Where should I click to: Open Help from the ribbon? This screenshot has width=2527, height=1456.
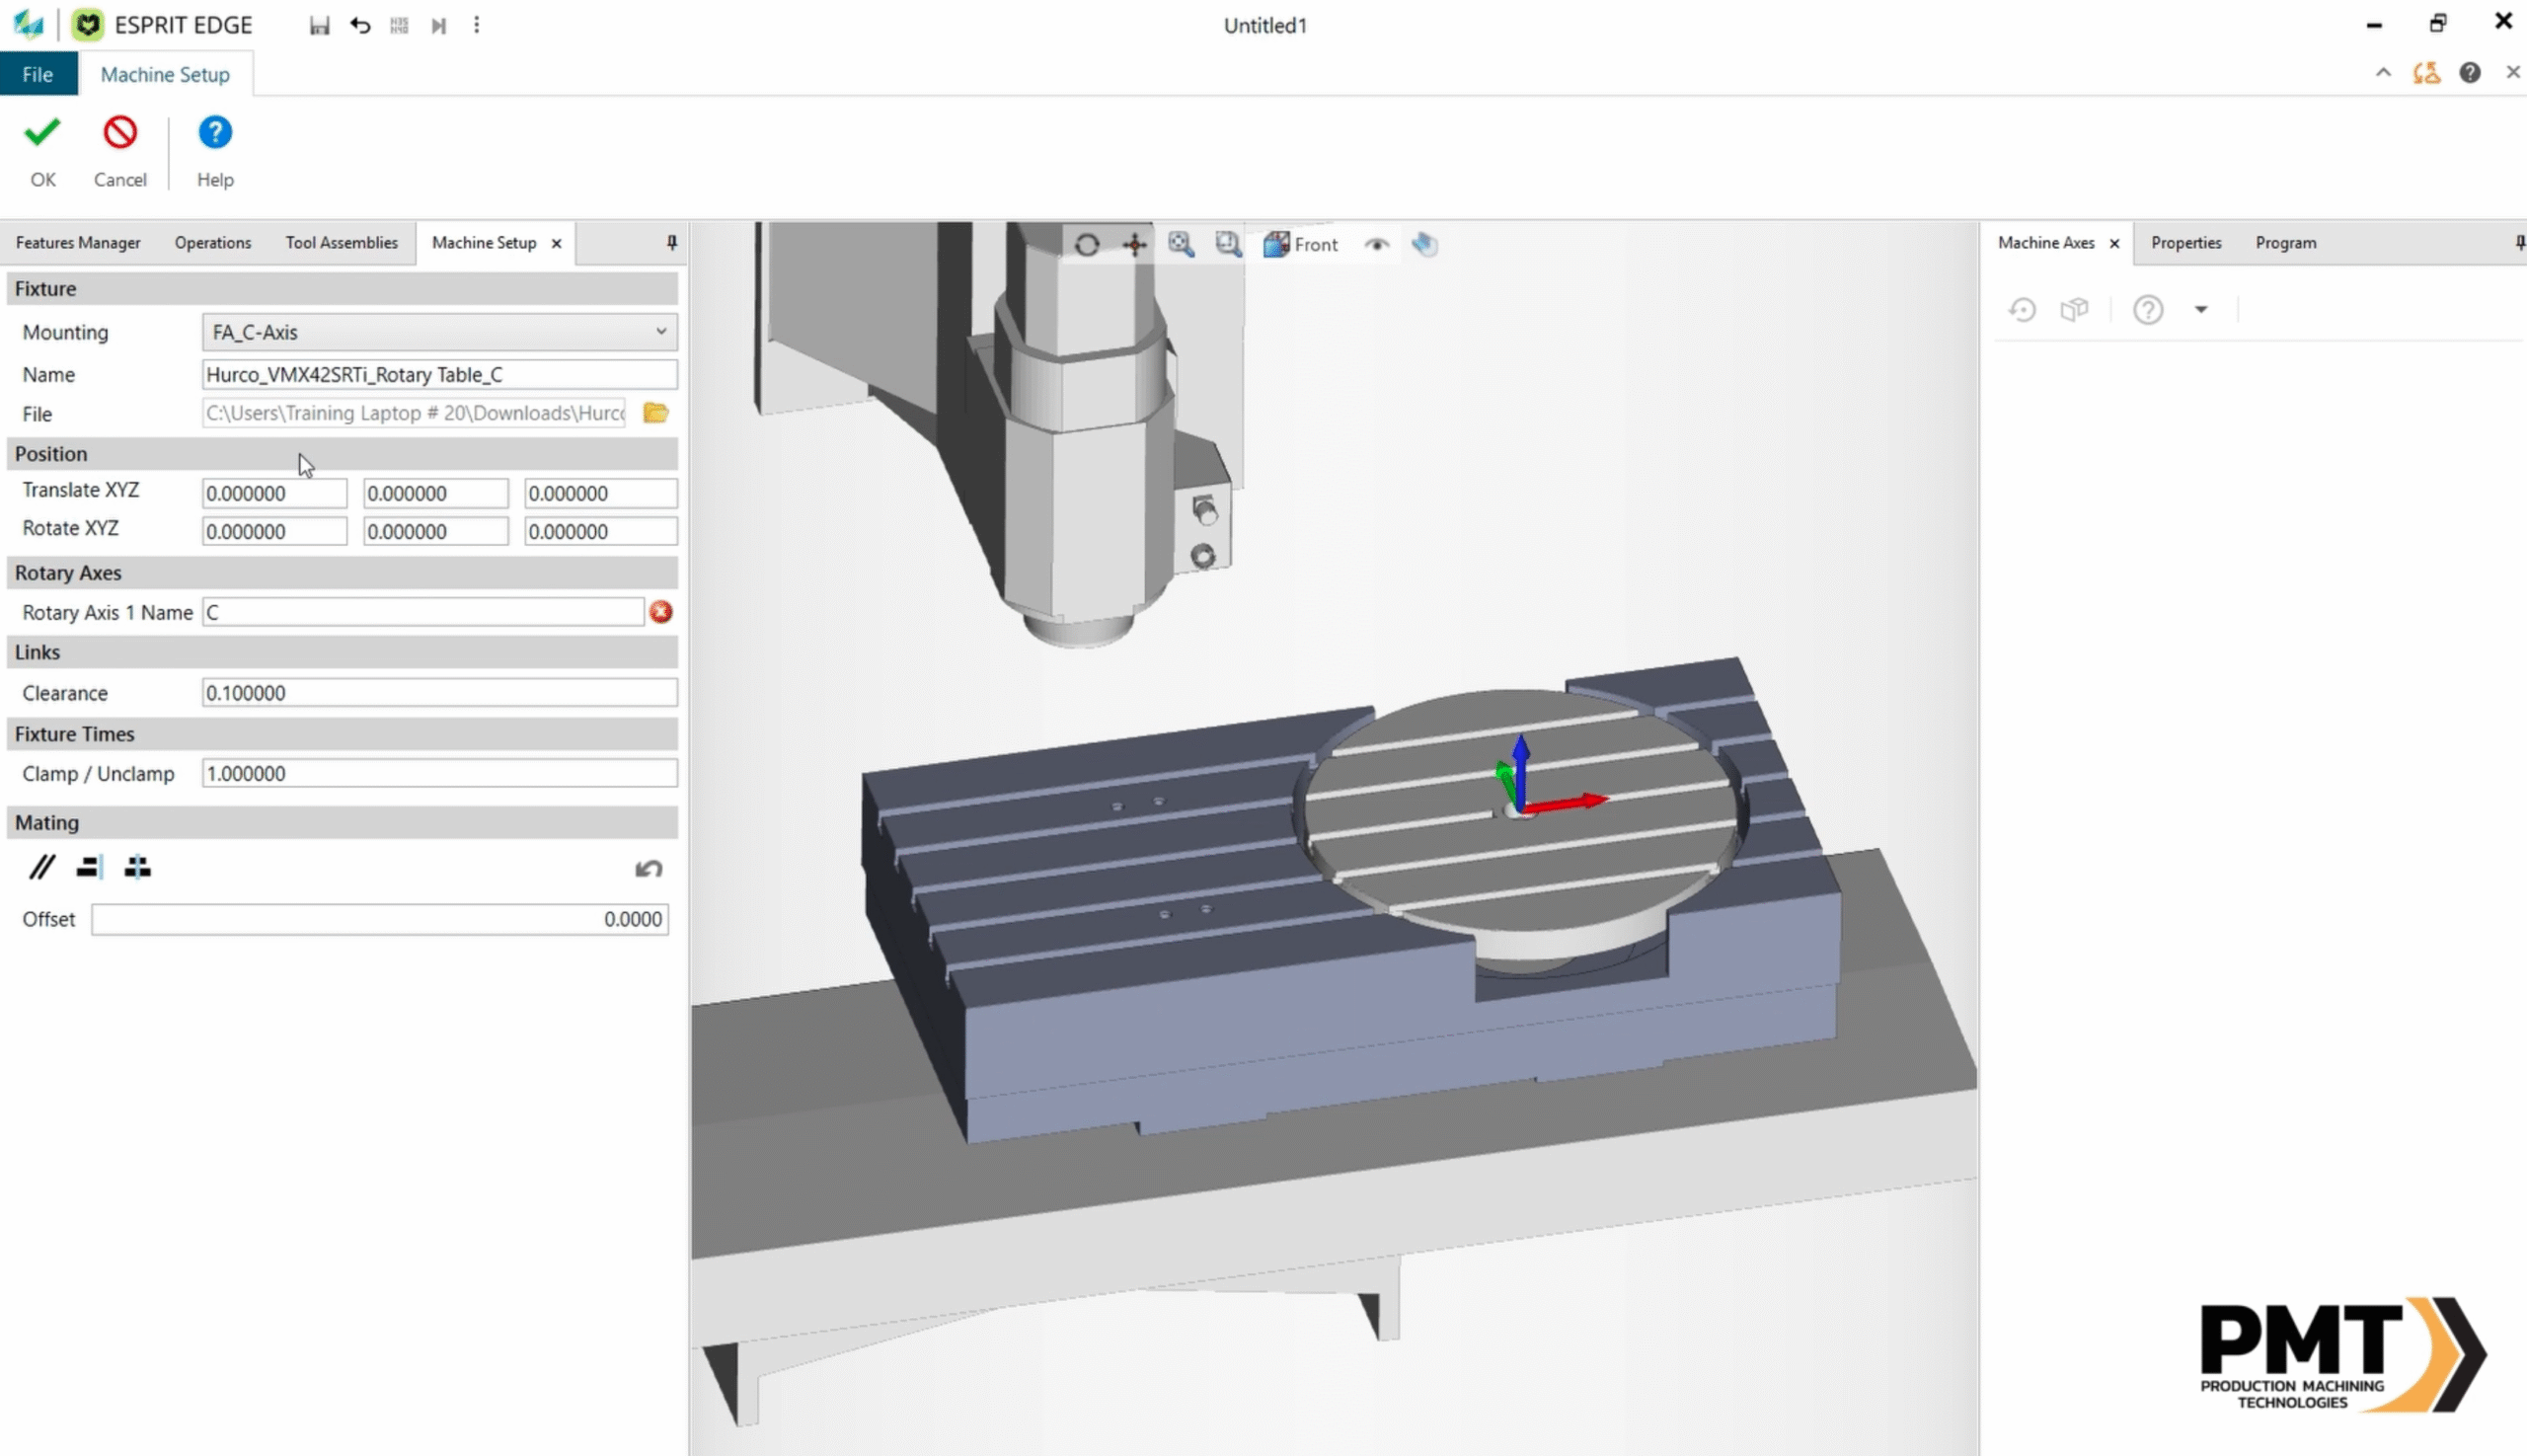point(215,151)
